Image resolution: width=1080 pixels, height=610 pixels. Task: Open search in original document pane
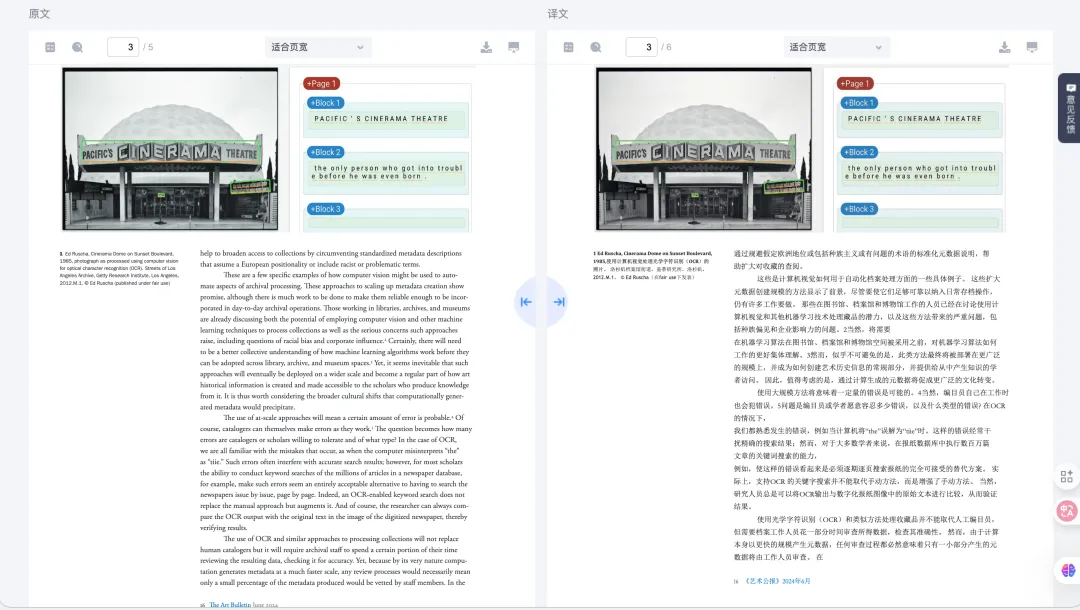pyautogui.click(x=78, y=47)
